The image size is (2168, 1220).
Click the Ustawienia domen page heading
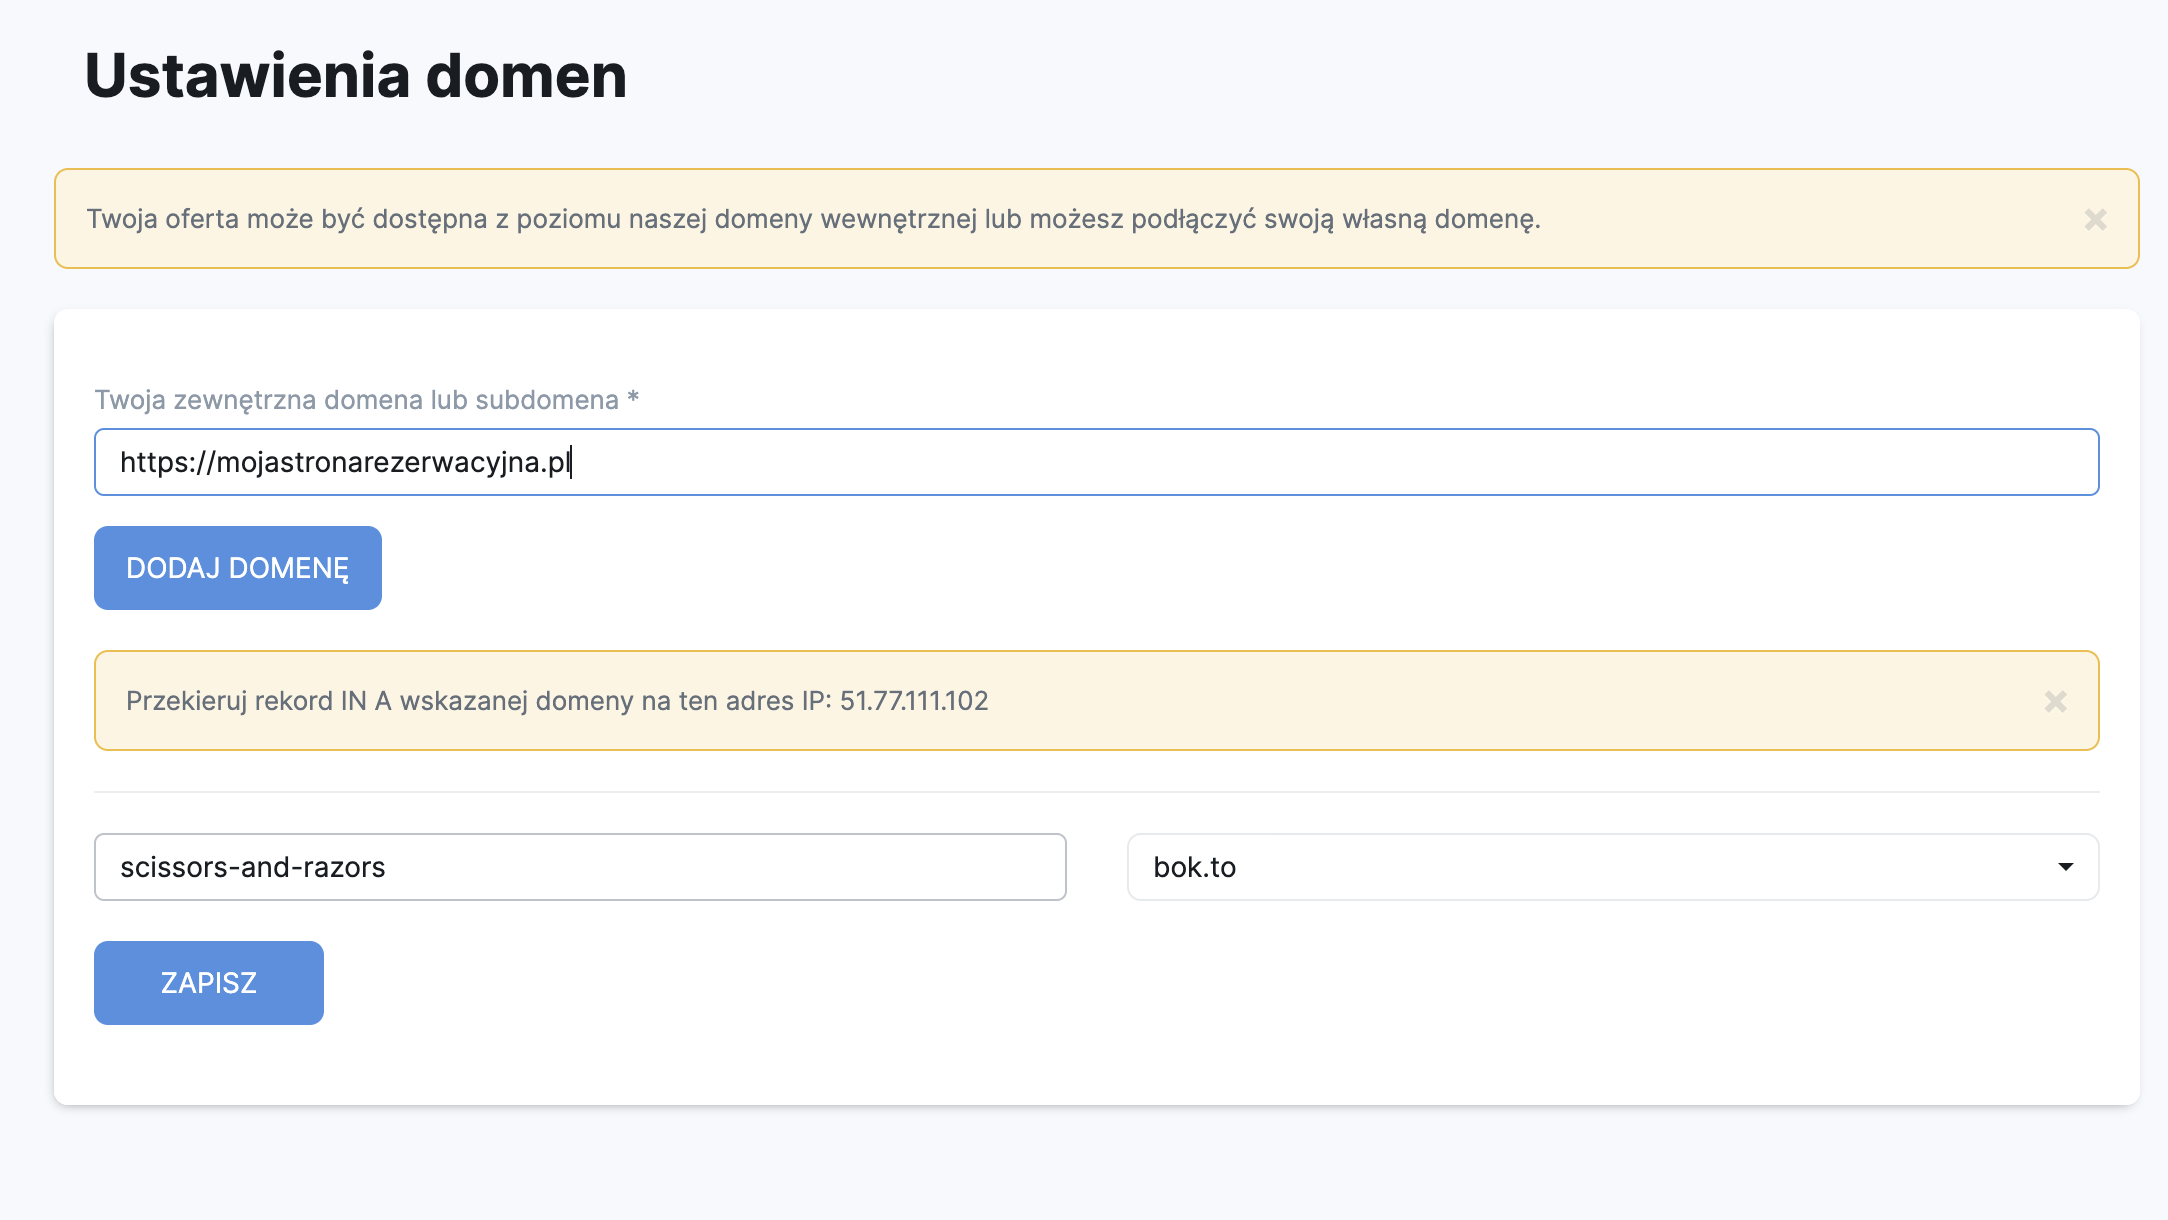click(355, 76)
